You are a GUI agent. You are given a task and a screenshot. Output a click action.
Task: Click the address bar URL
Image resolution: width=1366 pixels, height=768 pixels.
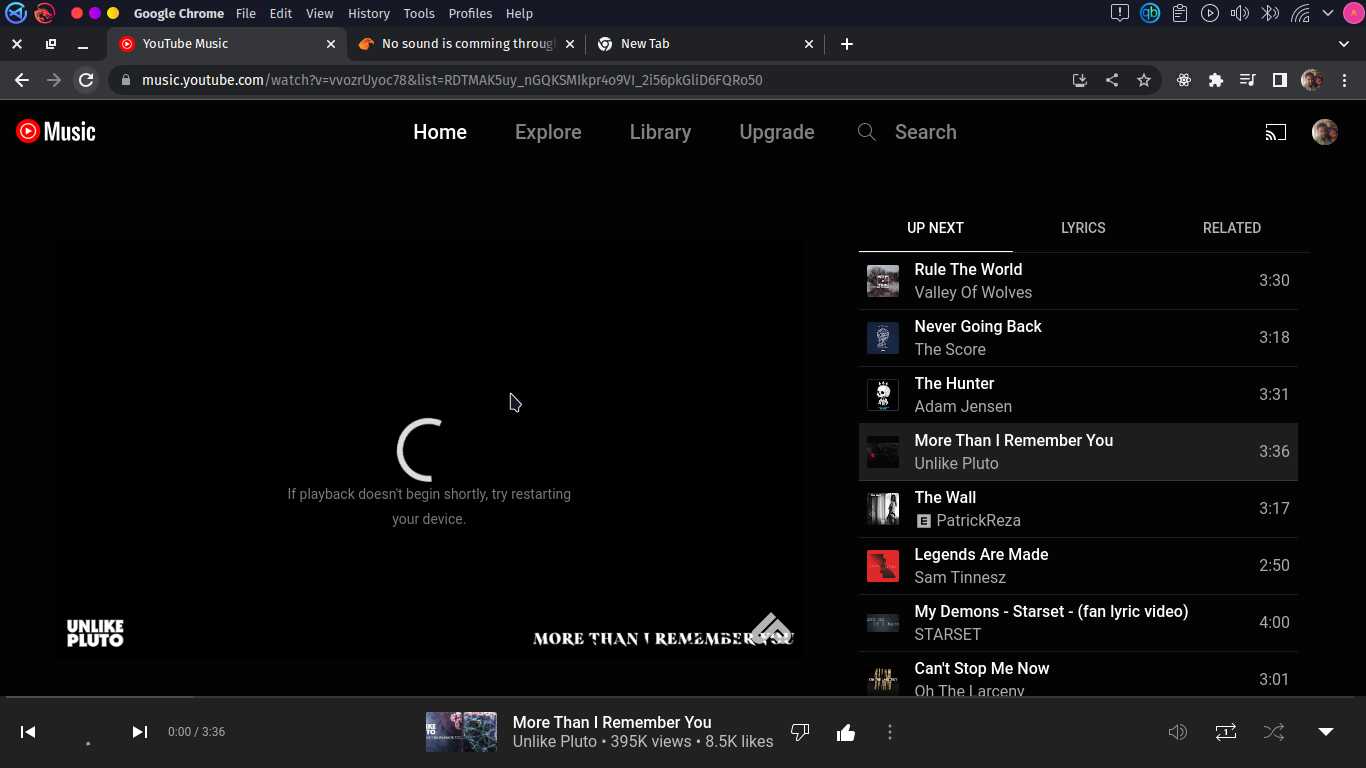(452, 80)
